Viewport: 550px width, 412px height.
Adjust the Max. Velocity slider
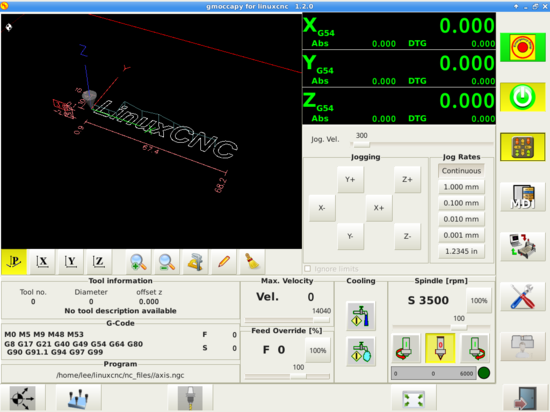(287, 320)
